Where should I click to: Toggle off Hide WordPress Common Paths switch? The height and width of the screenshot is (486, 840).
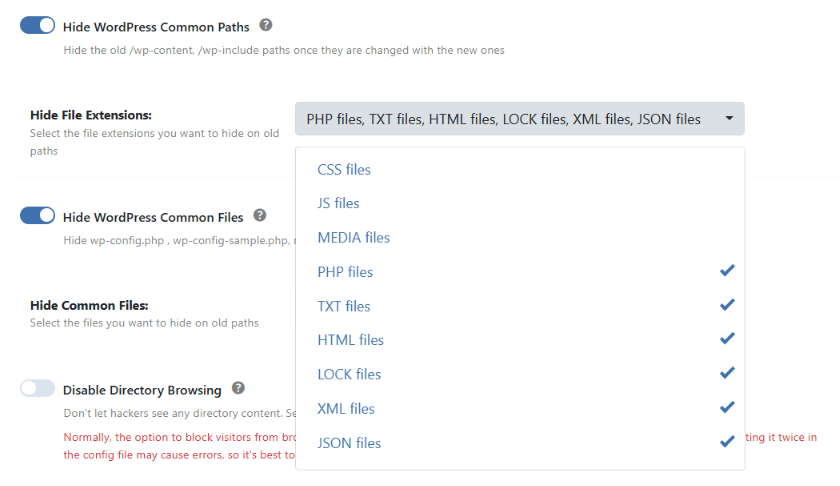pos(38,26)
